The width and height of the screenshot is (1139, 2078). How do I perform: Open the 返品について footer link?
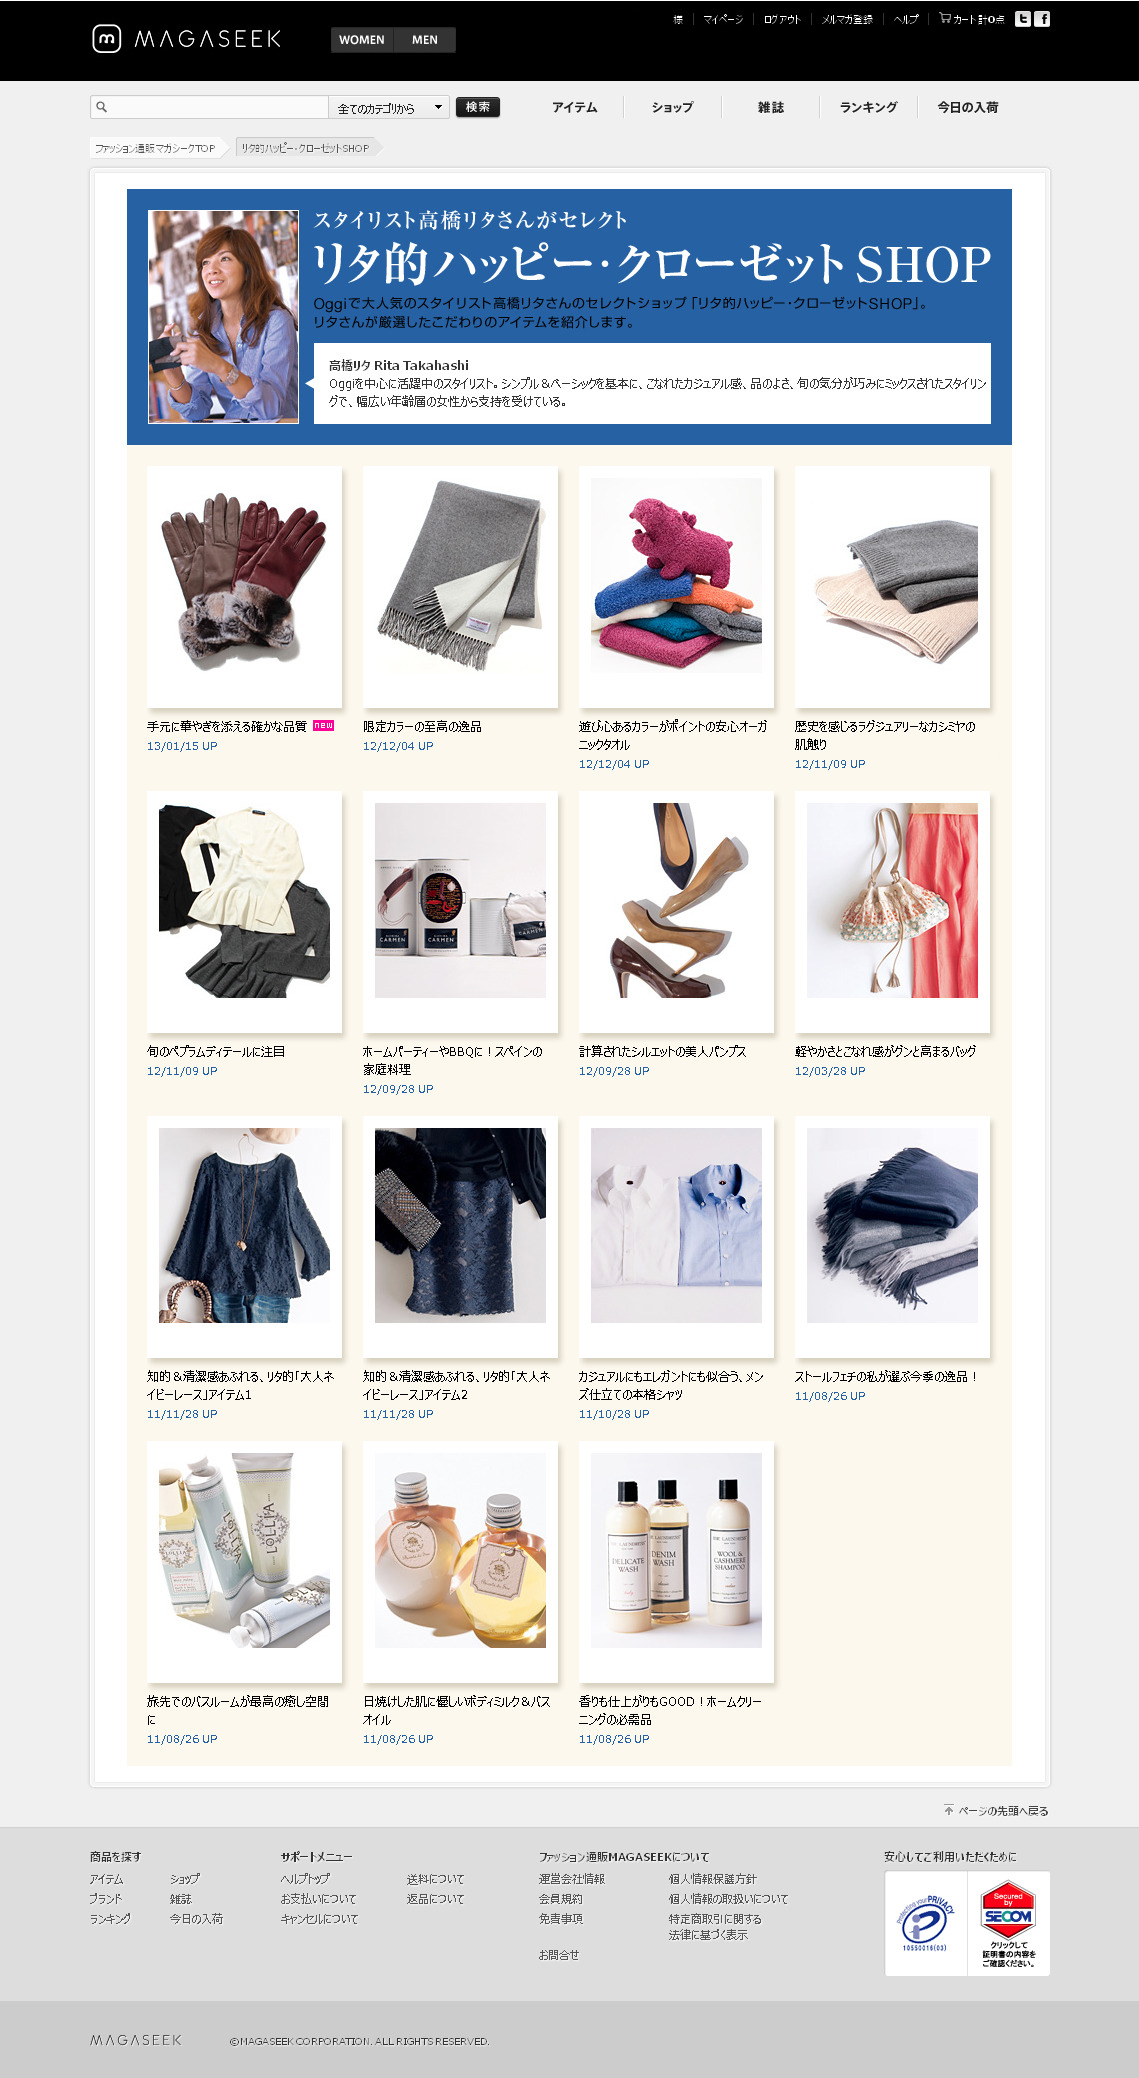point(435,1899)
